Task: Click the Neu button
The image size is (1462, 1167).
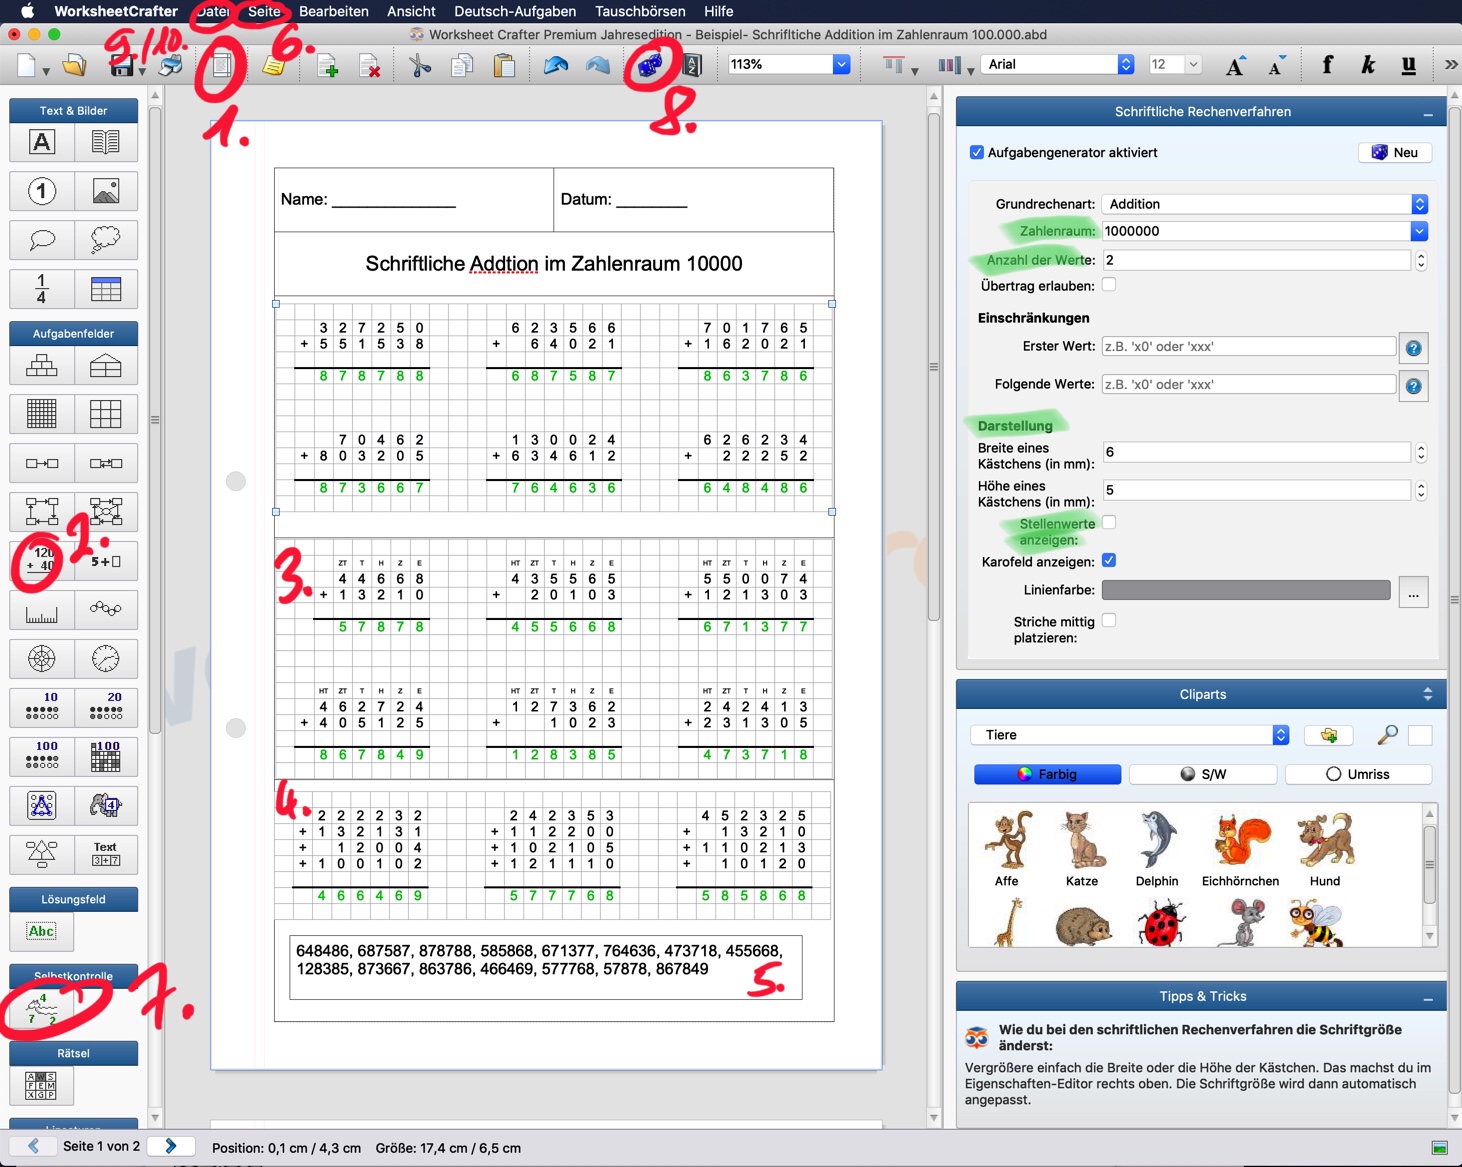Action: point(1395,153)
